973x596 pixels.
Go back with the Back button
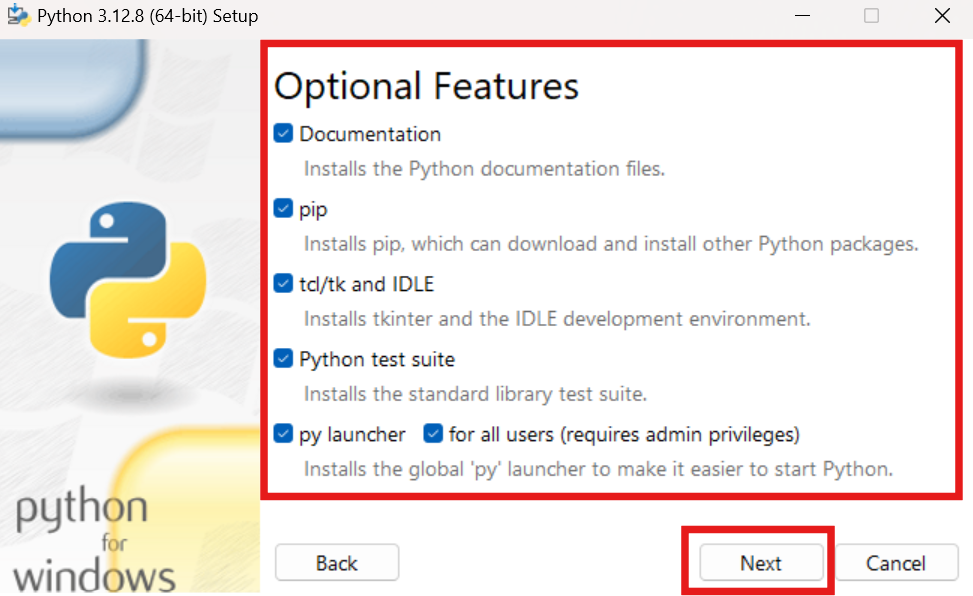point(337,563)
